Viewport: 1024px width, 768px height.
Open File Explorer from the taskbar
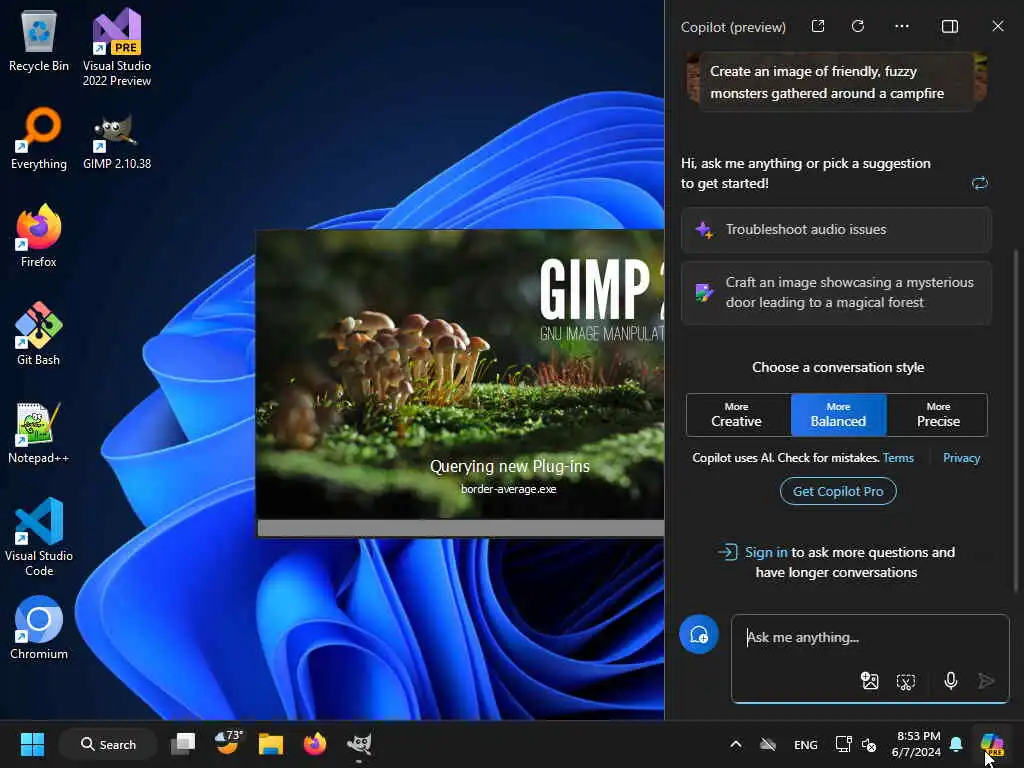pyautogui.click(x=270, y=744)
